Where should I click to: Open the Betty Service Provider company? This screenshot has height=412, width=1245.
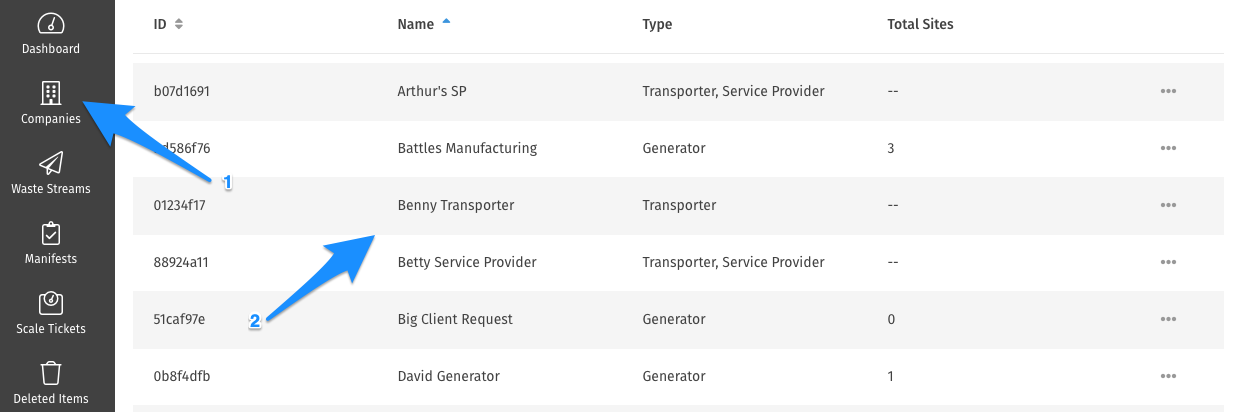pos(467,262)
